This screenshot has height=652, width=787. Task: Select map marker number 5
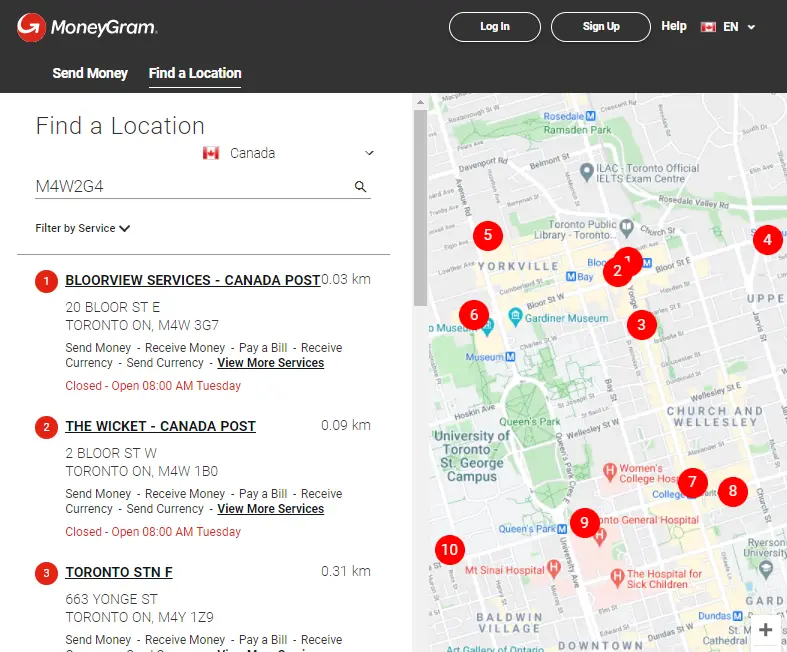coord(487,236)
